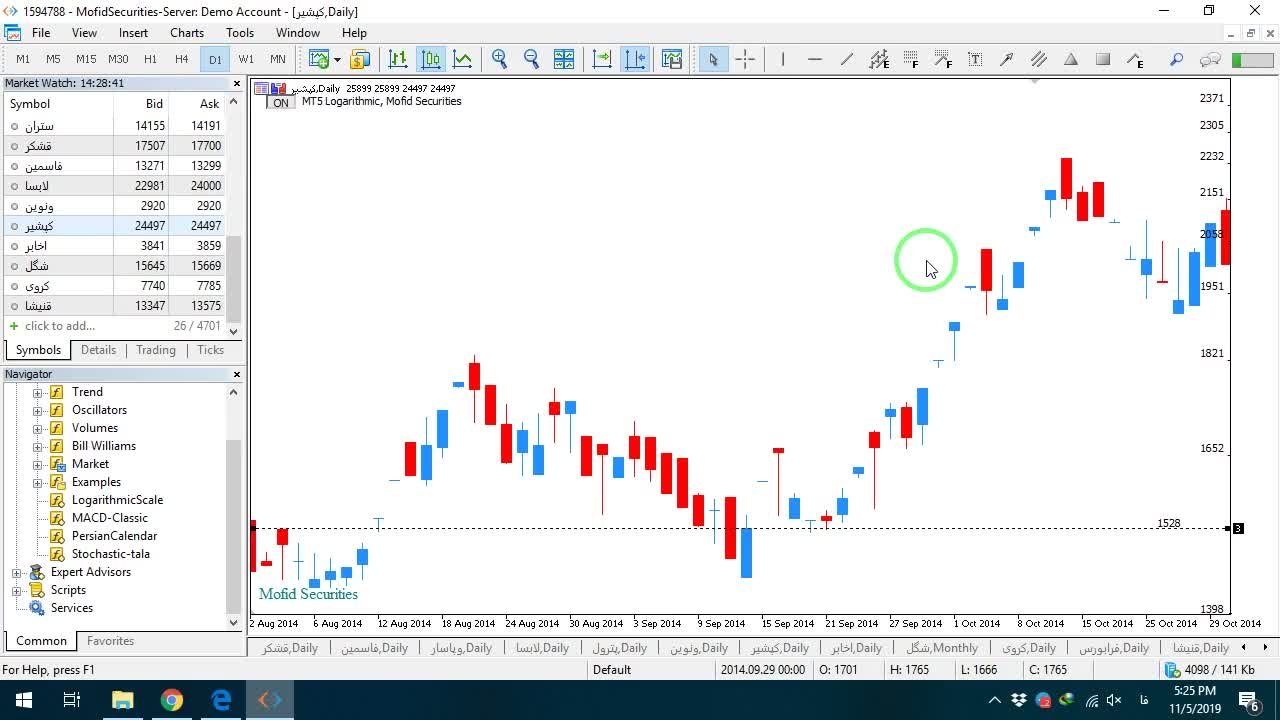Pick the horizontal line drawing tool
Screen dimensions: 1280x720
pyautogui.click(x=815, y=59)
